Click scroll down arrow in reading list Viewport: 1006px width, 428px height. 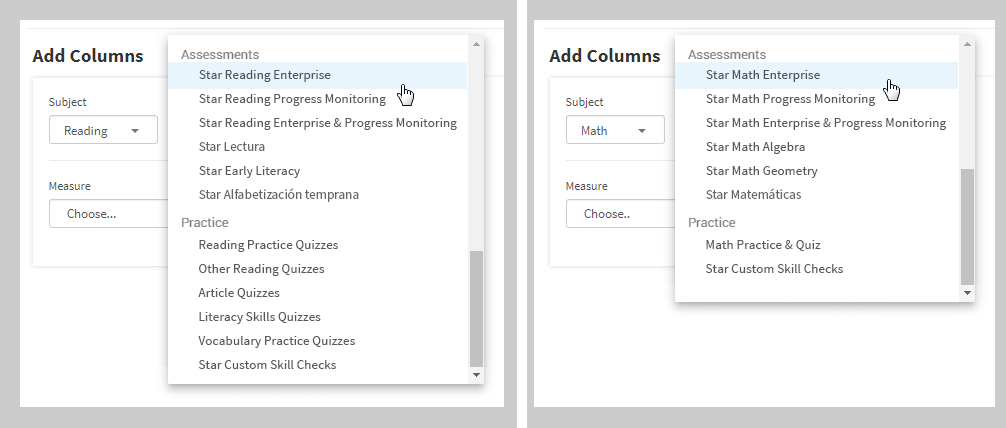pyautogui.click(x=476, y=375)
